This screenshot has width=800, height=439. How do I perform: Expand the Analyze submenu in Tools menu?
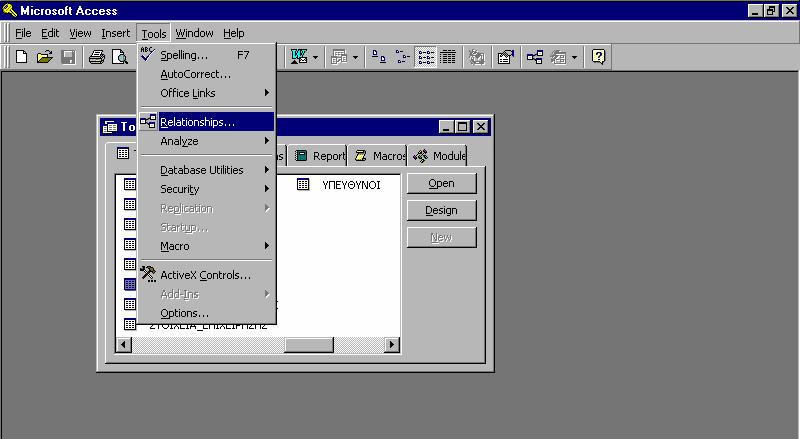207,141
